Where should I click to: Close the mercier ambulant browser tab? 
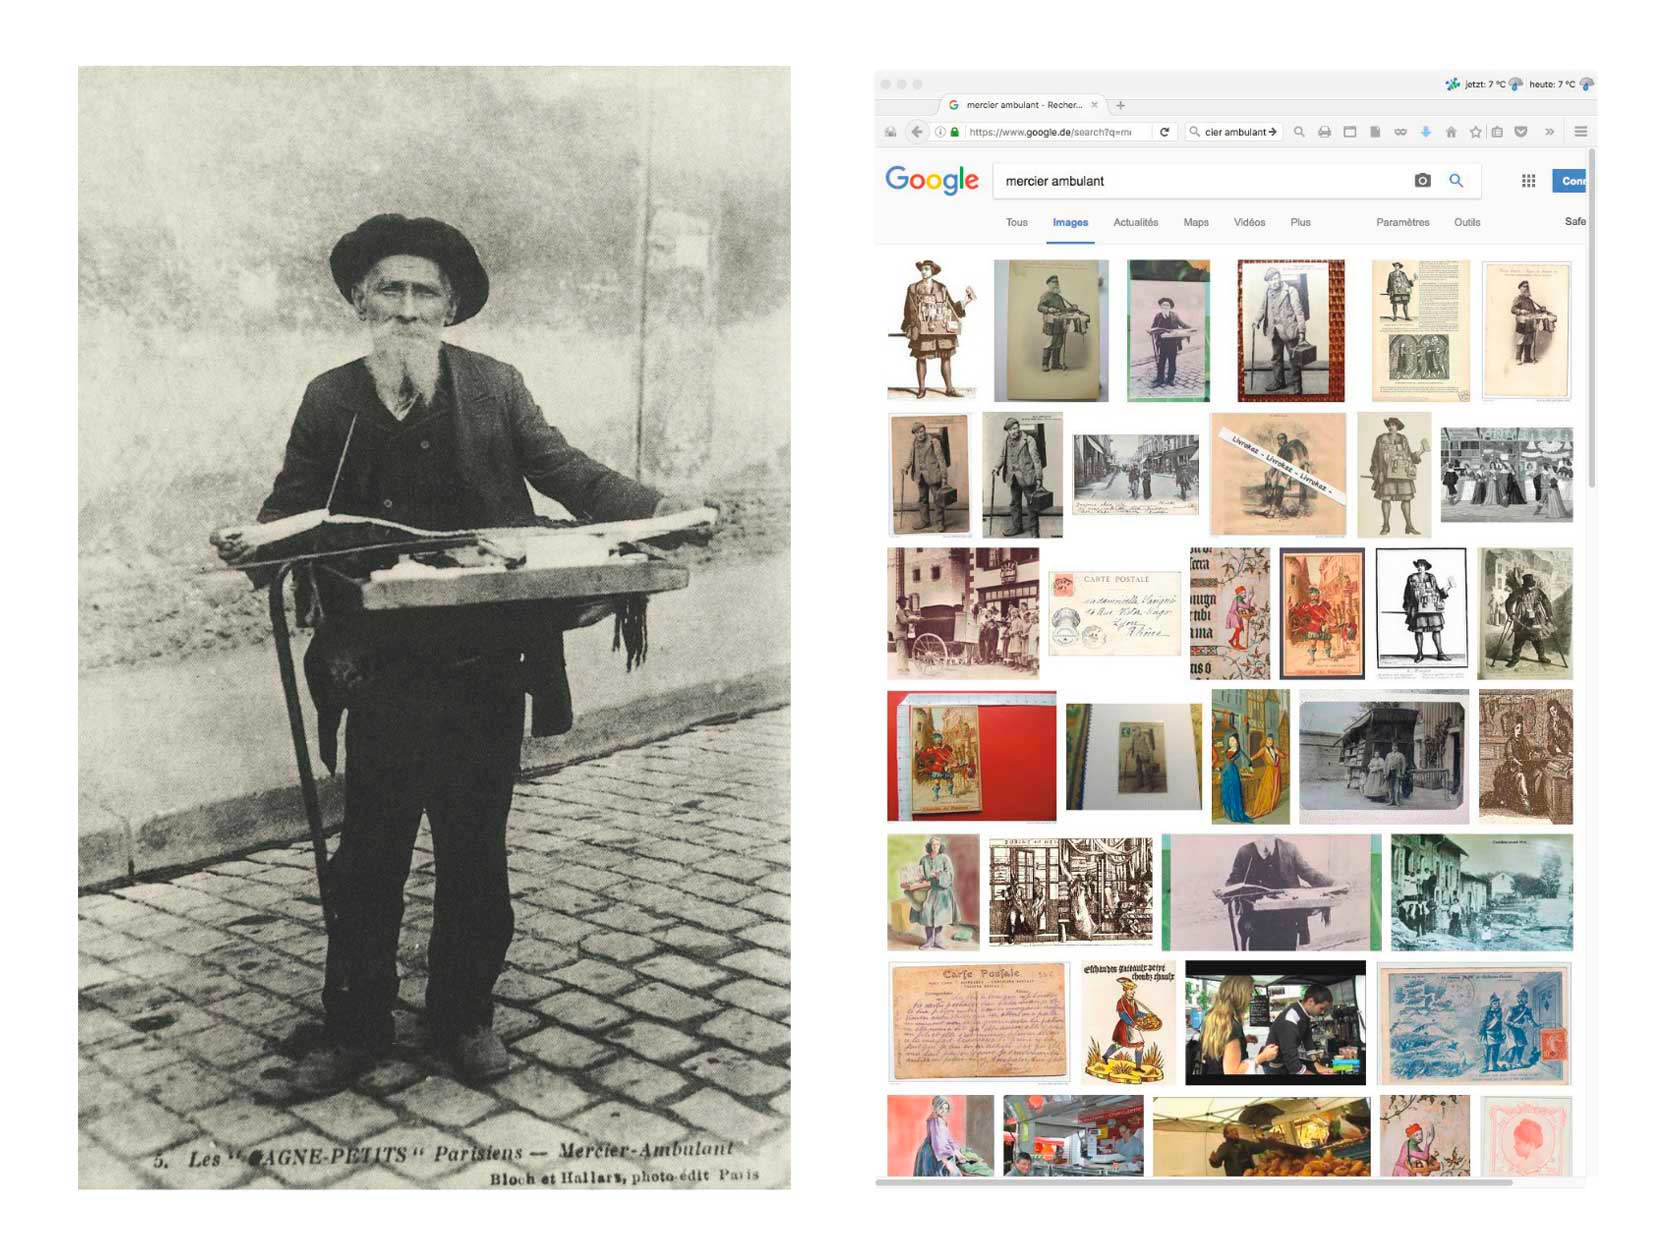pyautogui.click(x=1094, y=105)
